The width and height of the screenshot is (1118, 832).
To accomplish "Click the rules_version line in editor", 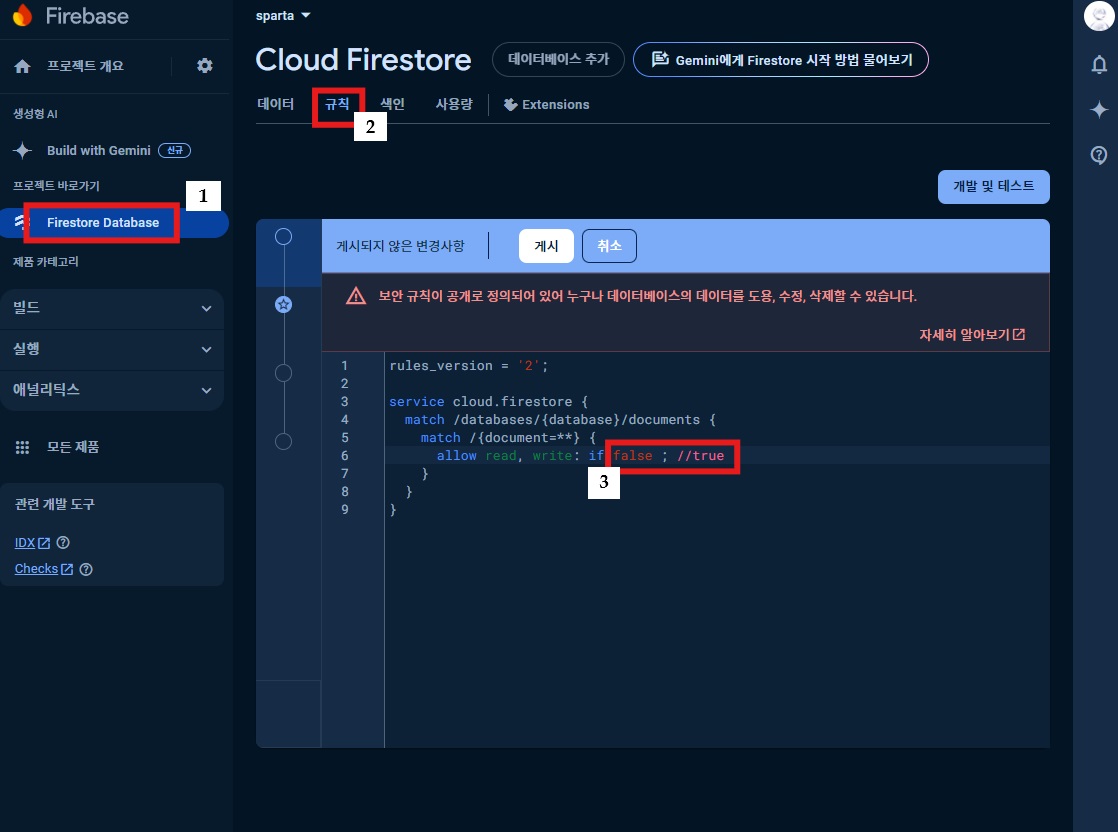I will tap(468, 366).
